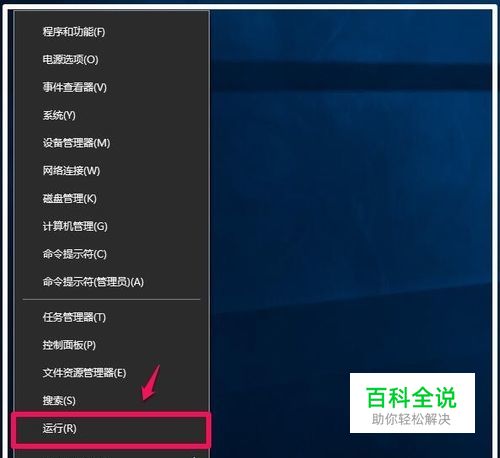500x458 pixels.
Task: Select 电源选项(O) menu entry
Action: click(111, 60)
